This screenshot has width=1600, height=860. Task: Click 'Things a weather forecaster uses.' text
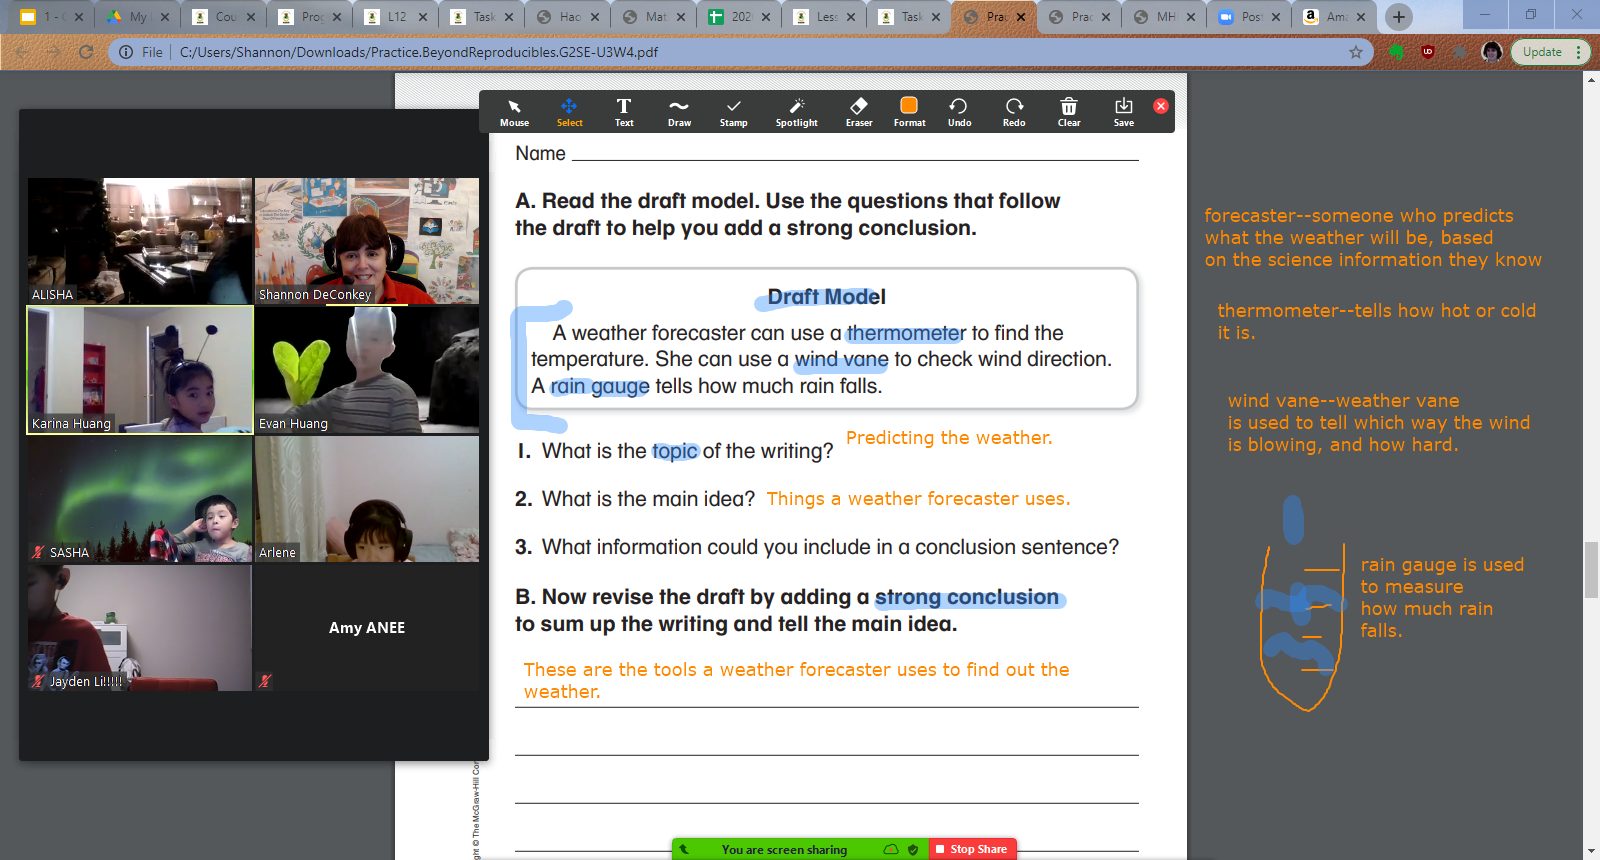click(x=918, y=499)
